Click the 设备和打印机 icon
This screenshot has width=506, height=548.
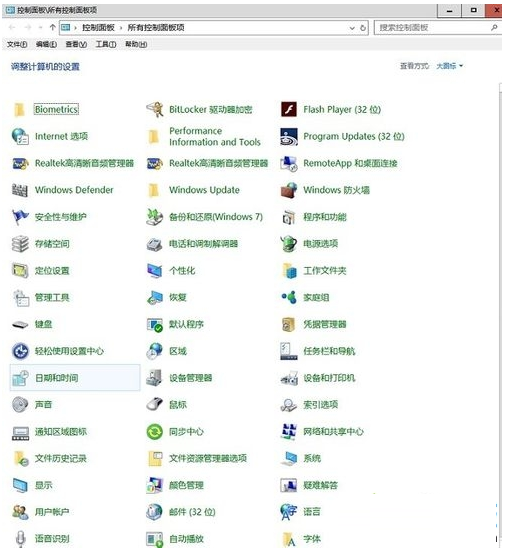pyautogui.click(x=289, y=378)
